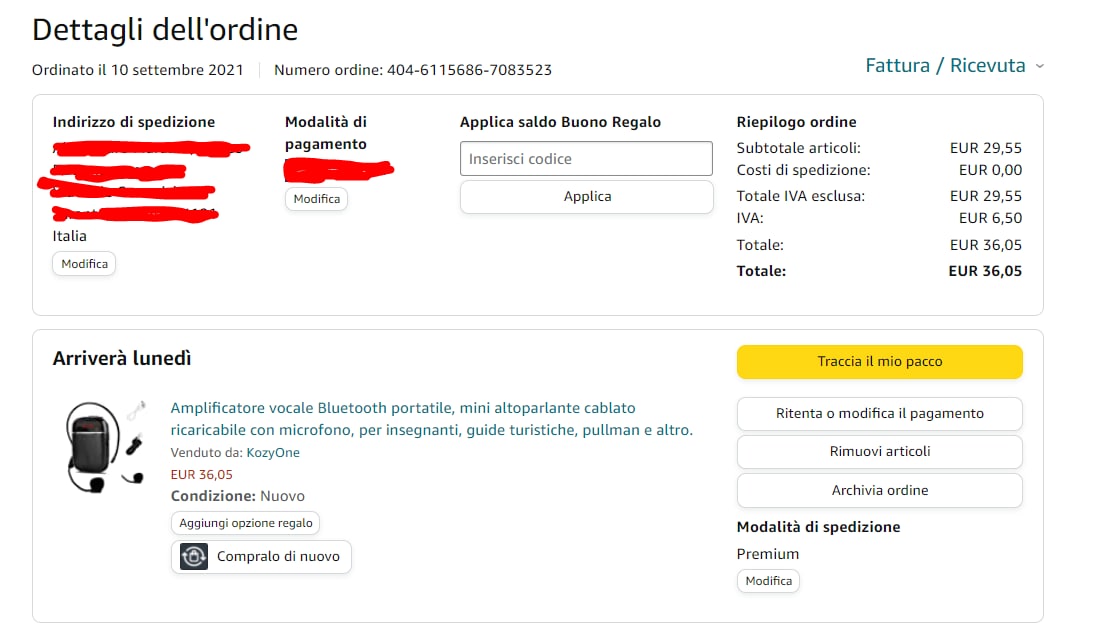Click the Italia country text
This screenshot has height=634, width=1099.
click(69, 236)
